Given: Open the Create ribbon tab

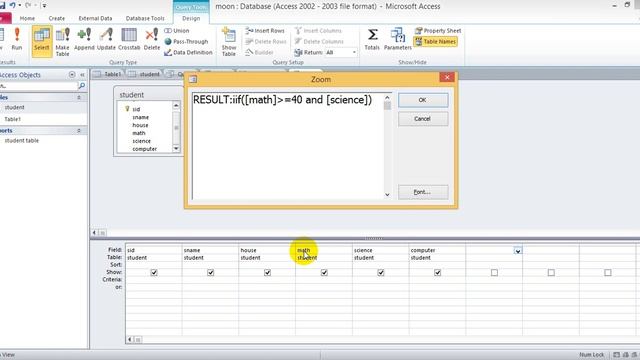Looking at the screenshot, I should (57, 18).
